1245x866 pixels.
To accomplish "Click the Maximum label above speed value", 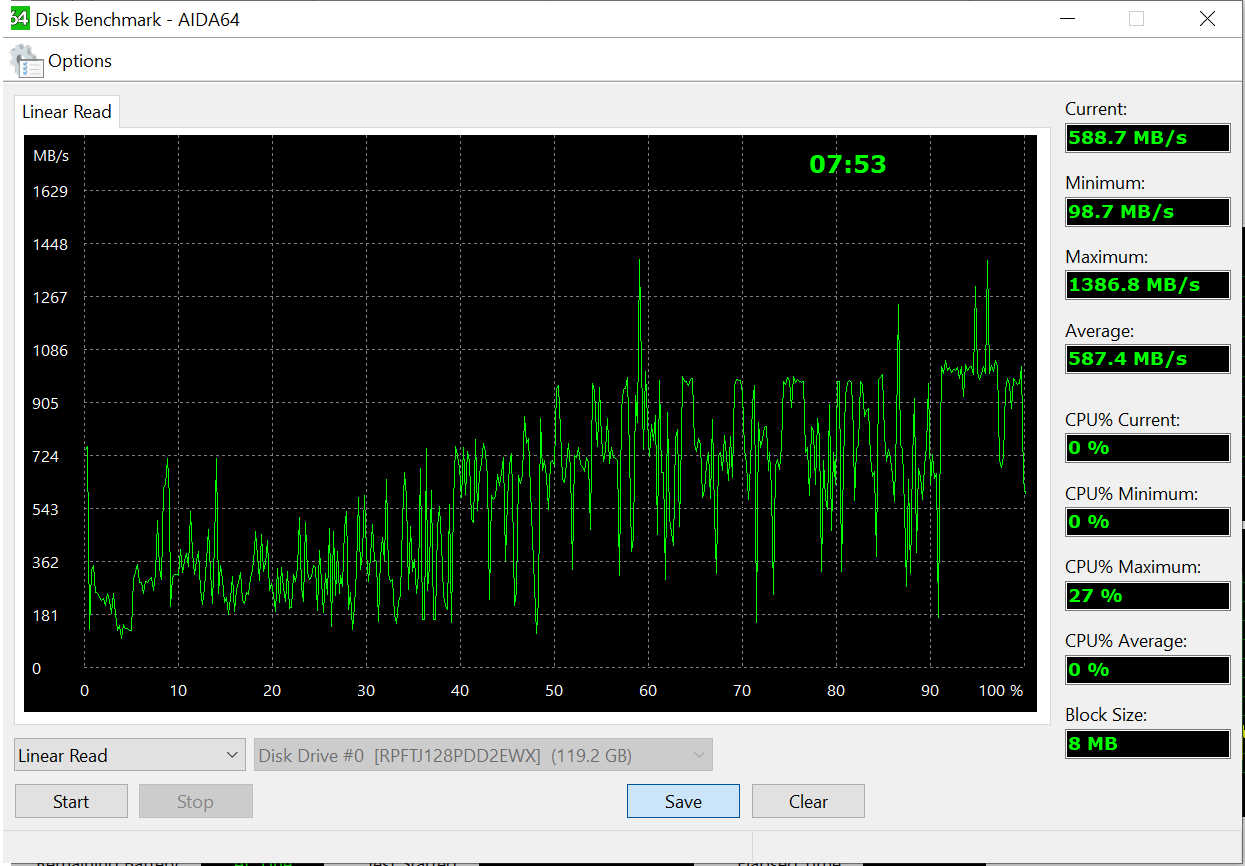I will pos(1106,257).
